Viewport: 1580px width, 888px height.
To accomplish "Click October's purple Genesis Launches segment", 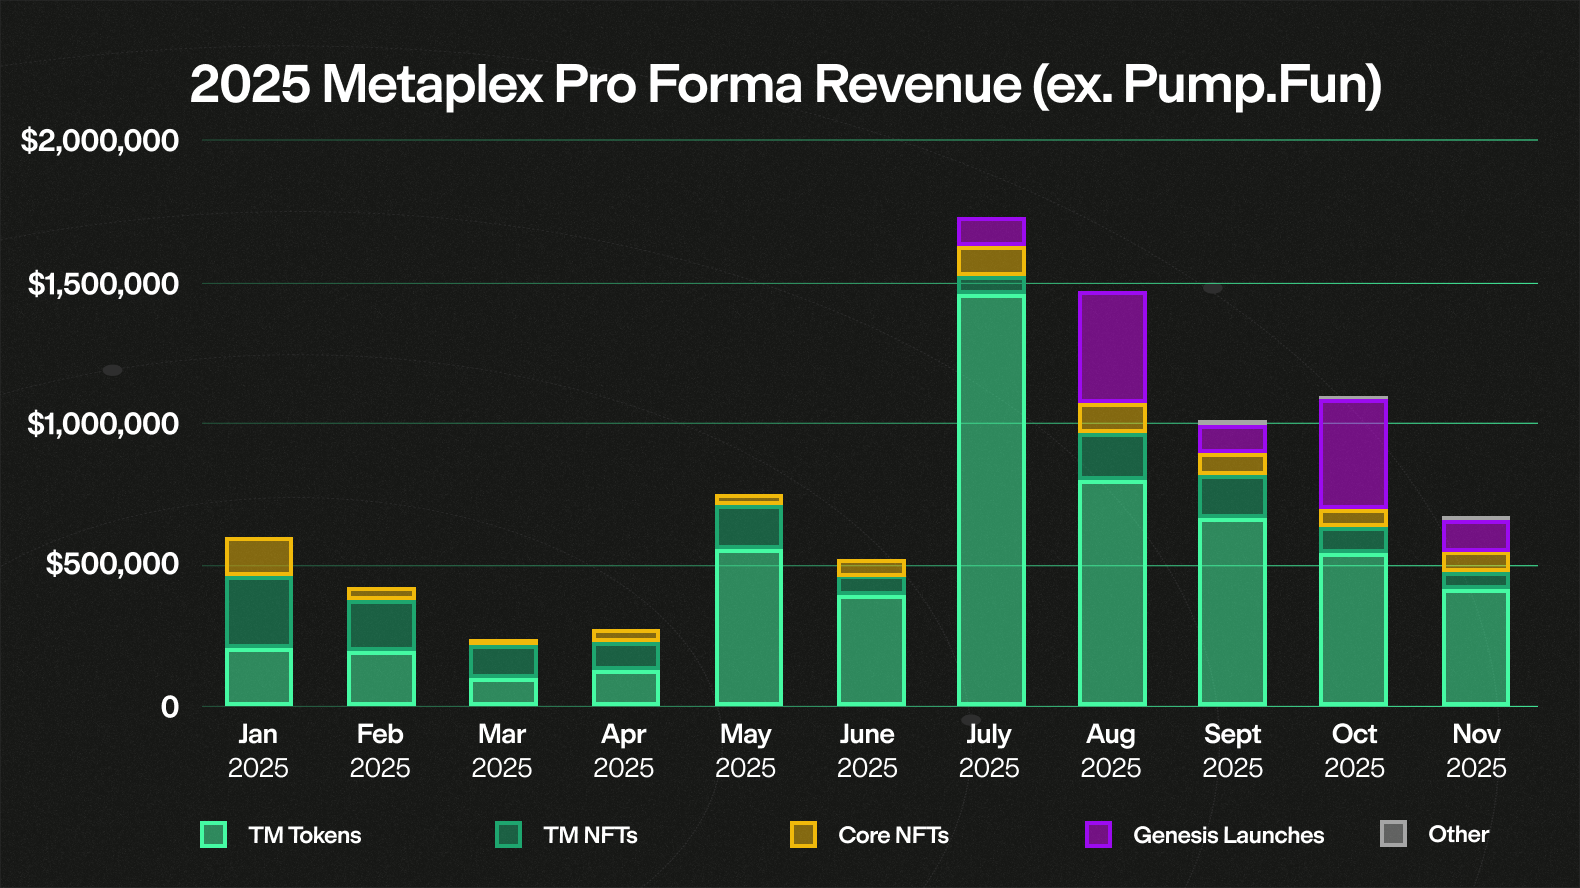I will coord(1353,454).
